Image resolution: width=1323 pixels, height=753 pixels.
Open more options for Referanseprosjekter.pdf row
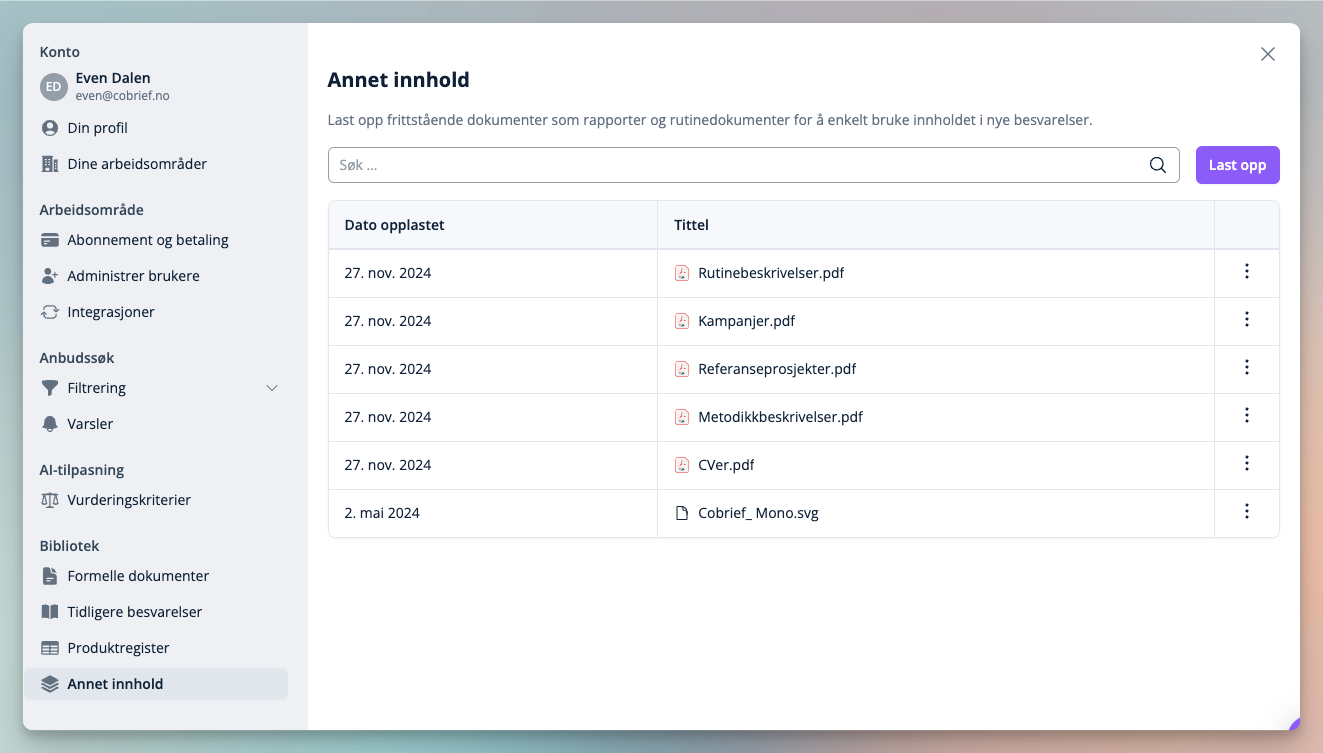[1246, 368]
